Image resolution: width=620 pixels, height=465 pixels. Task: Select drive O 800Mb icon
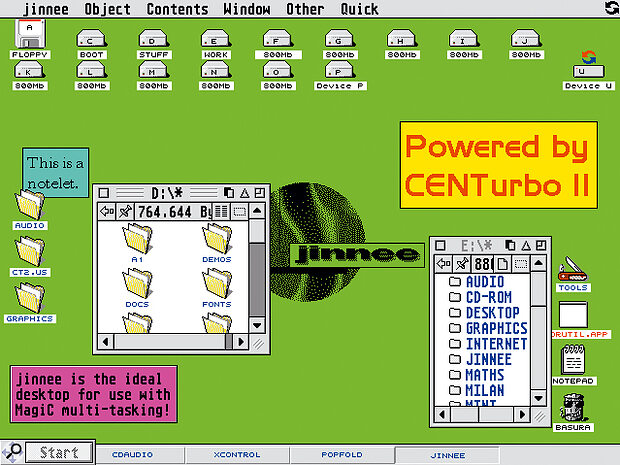[278, 70]
